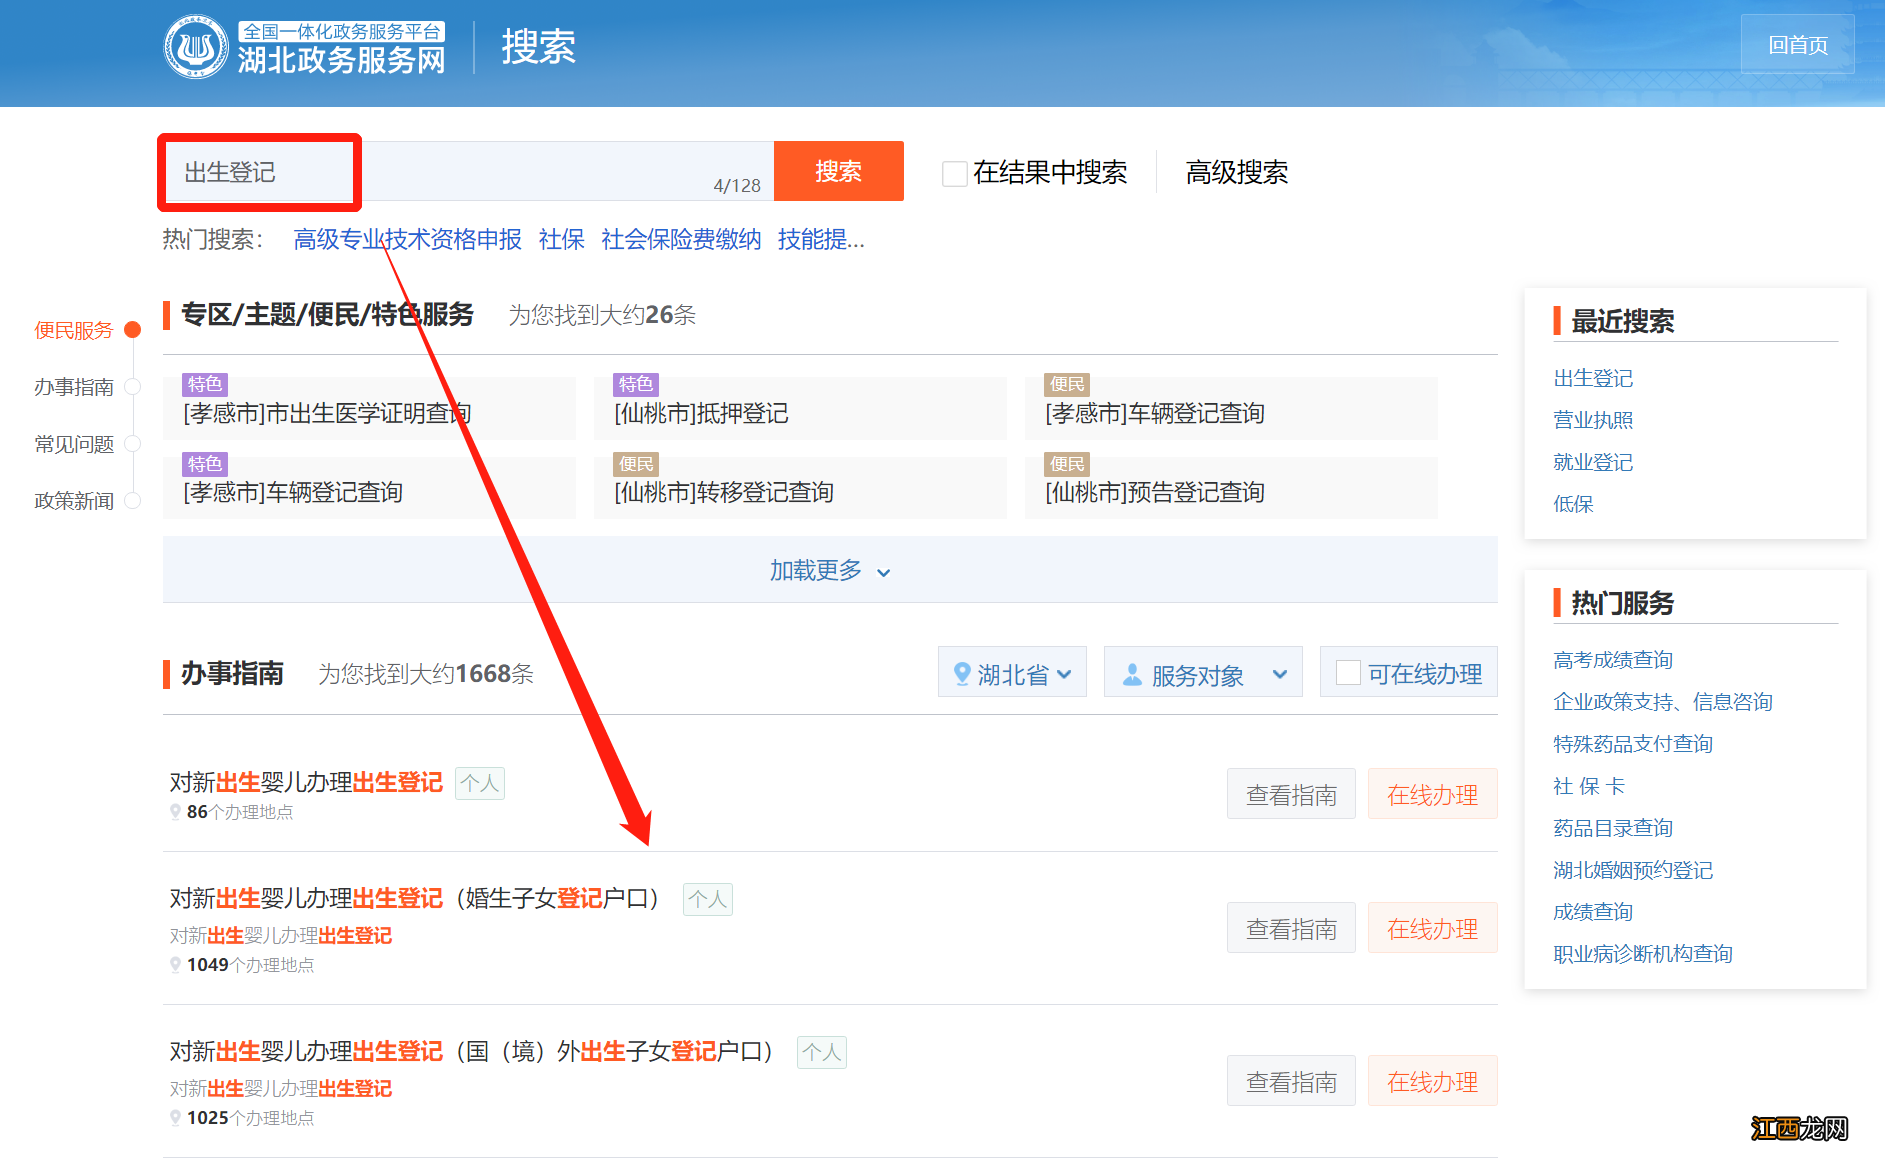This screenshot has height=1159, width=1885.
Task: Click the orange 搜索 button
Action: [838, 171]
